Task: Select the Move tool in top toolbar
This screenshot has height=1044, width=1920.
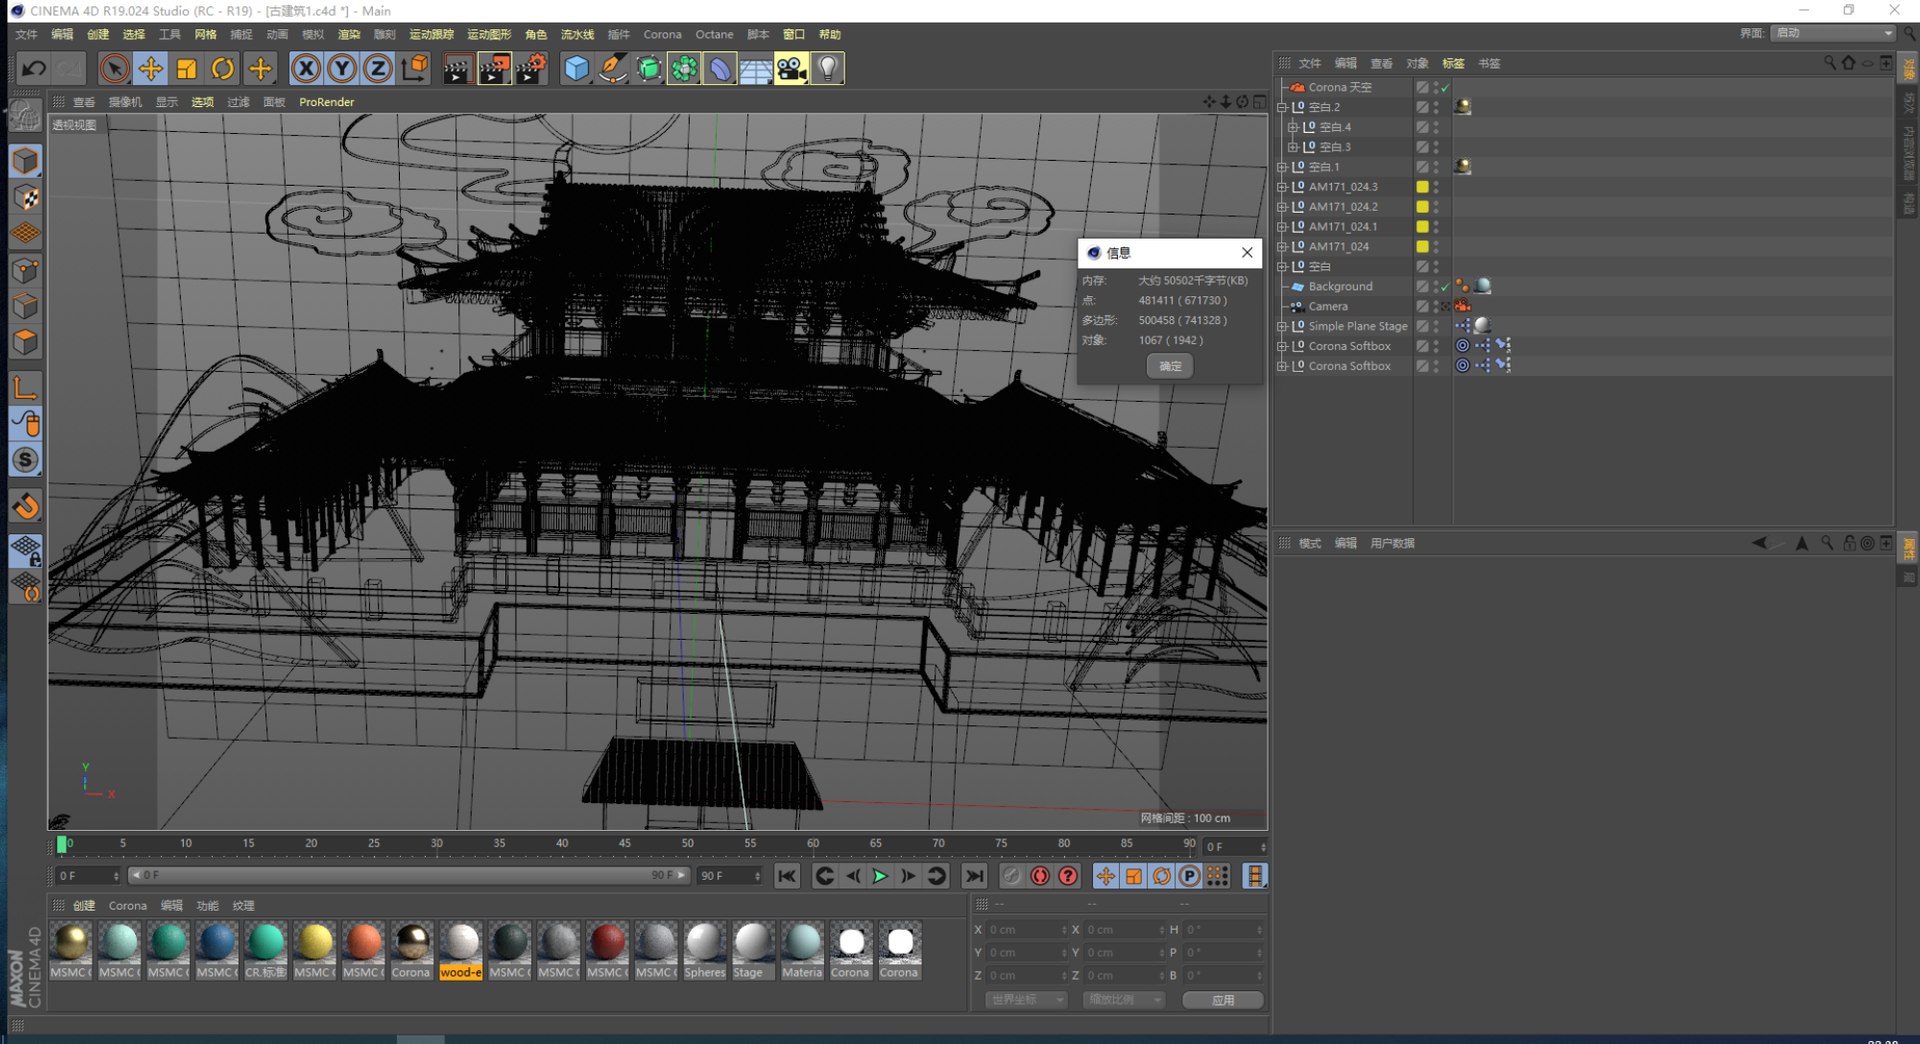Action: (x=151, y=69)
